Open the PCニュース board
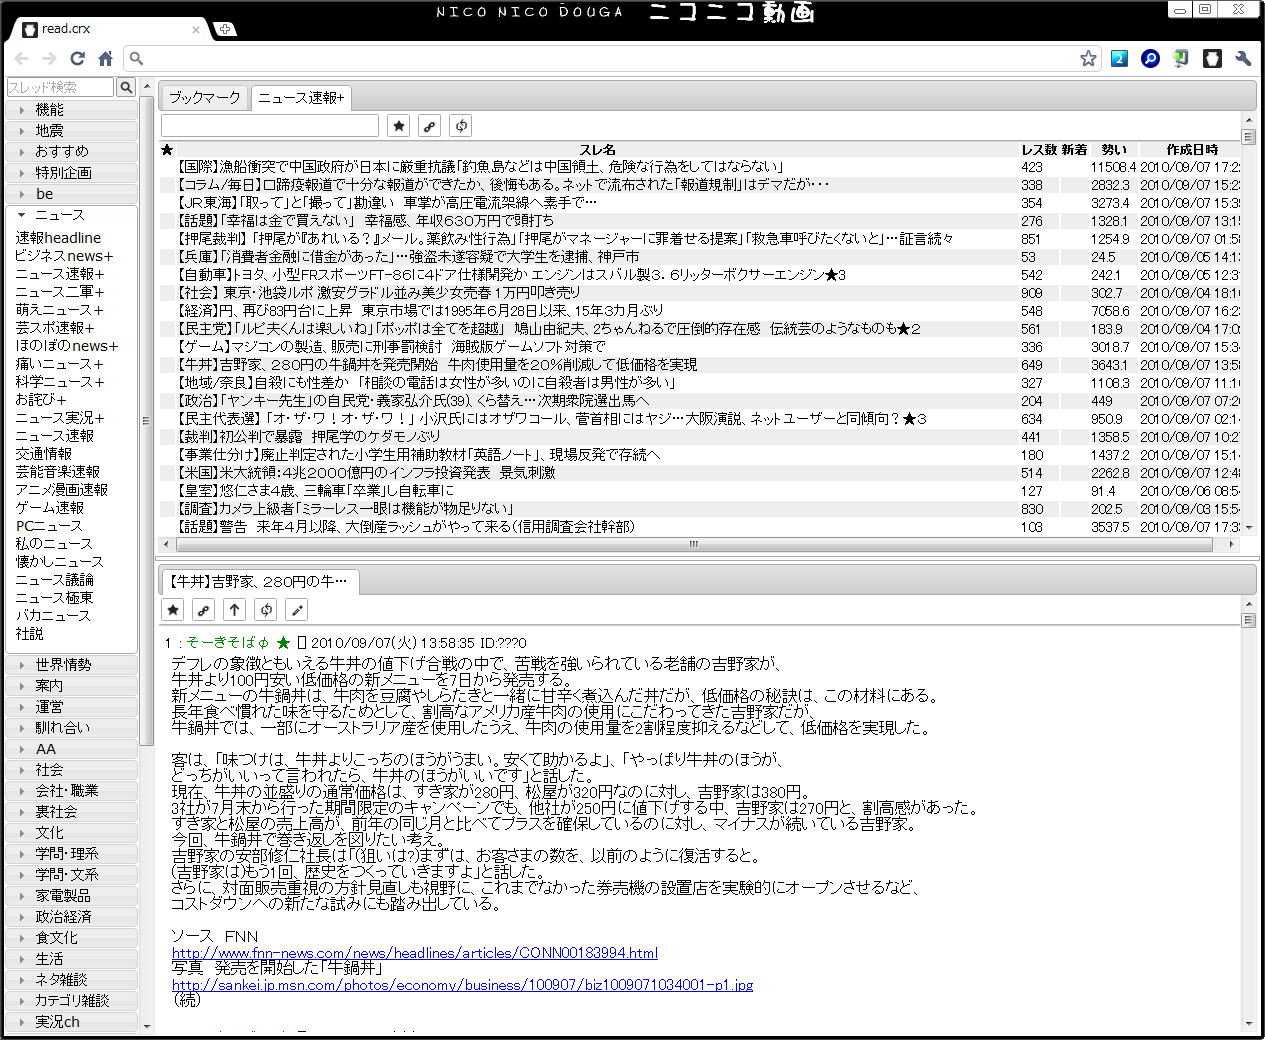Image resolution: width=1265 pixels, height=1040 pixels. pyautogui.click(x=49, y=526)
